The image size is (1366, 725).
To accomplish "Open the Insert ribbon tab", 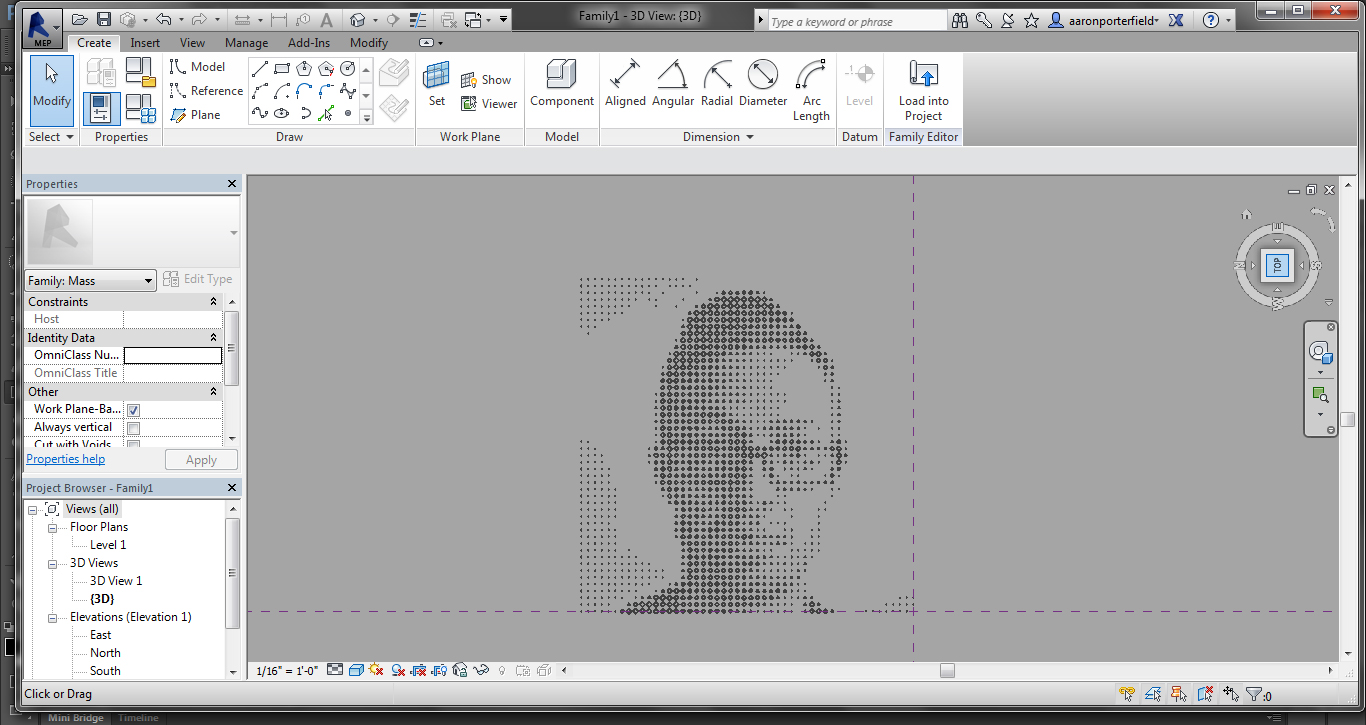I will (145, 43).
